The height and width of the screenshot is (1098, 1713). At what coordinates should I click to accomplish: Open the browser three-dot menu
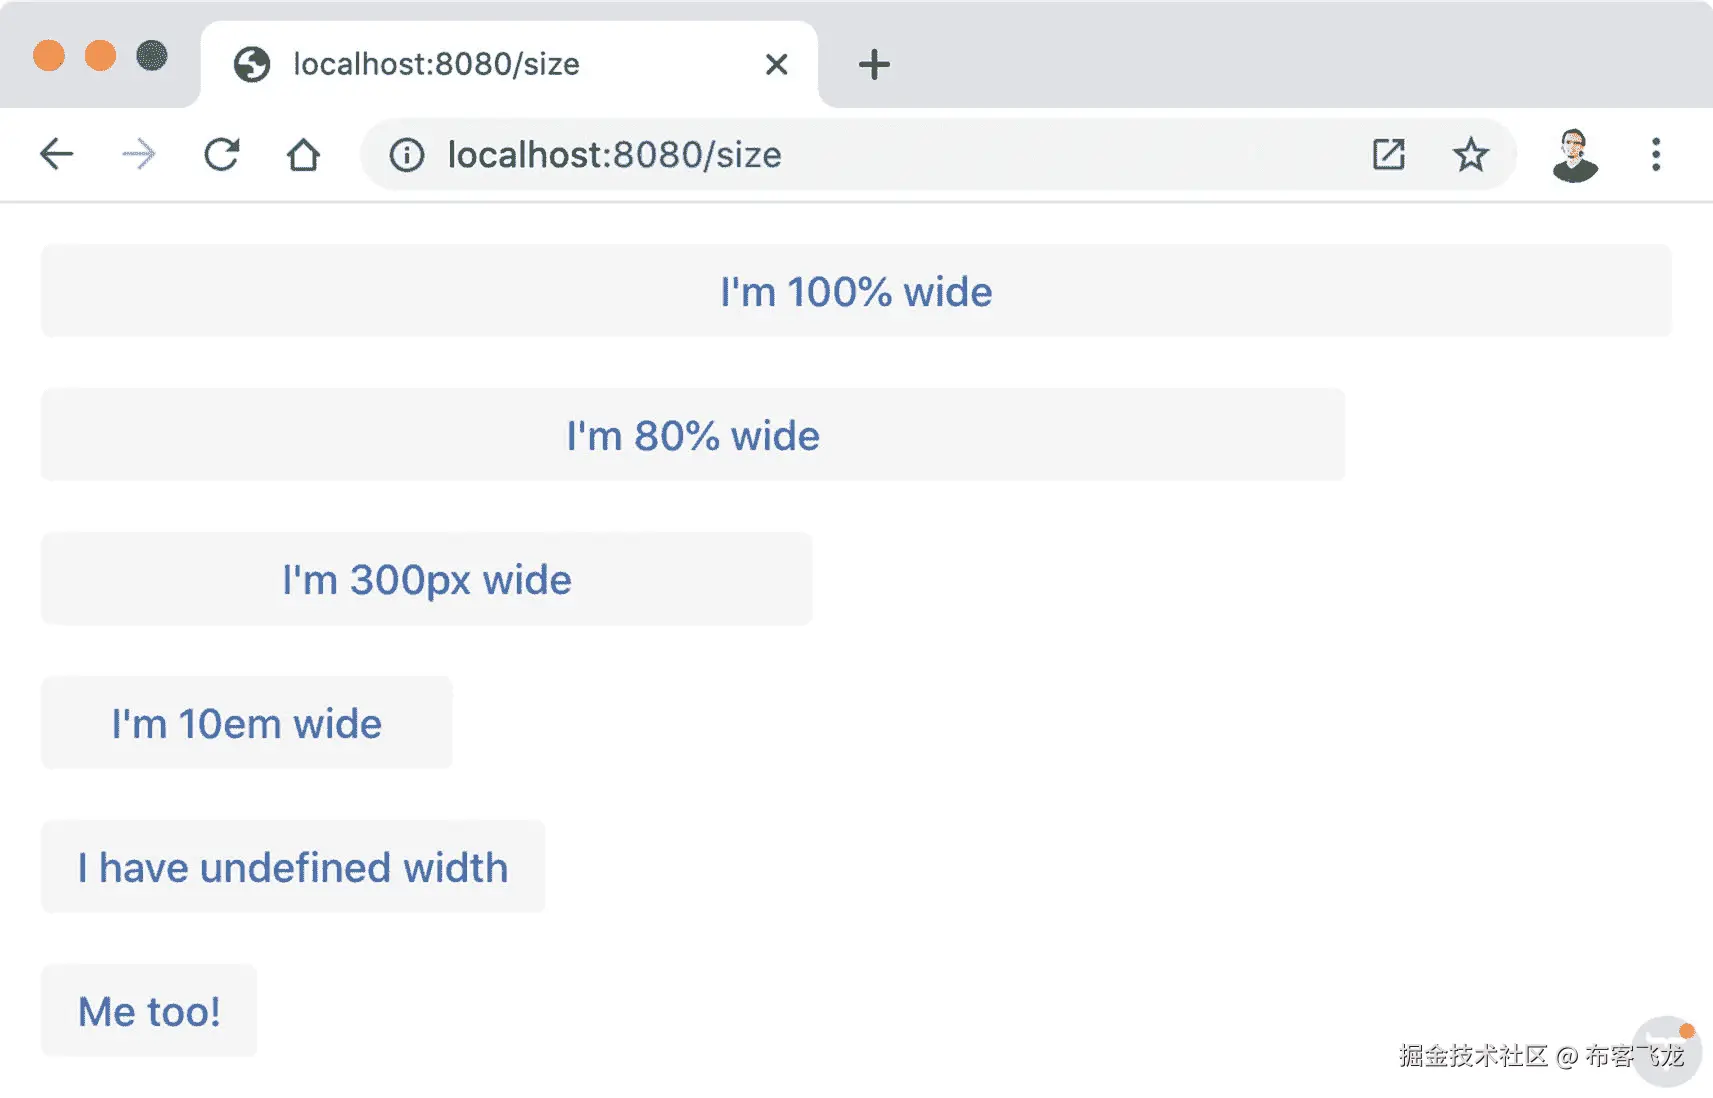(1656, 155)
